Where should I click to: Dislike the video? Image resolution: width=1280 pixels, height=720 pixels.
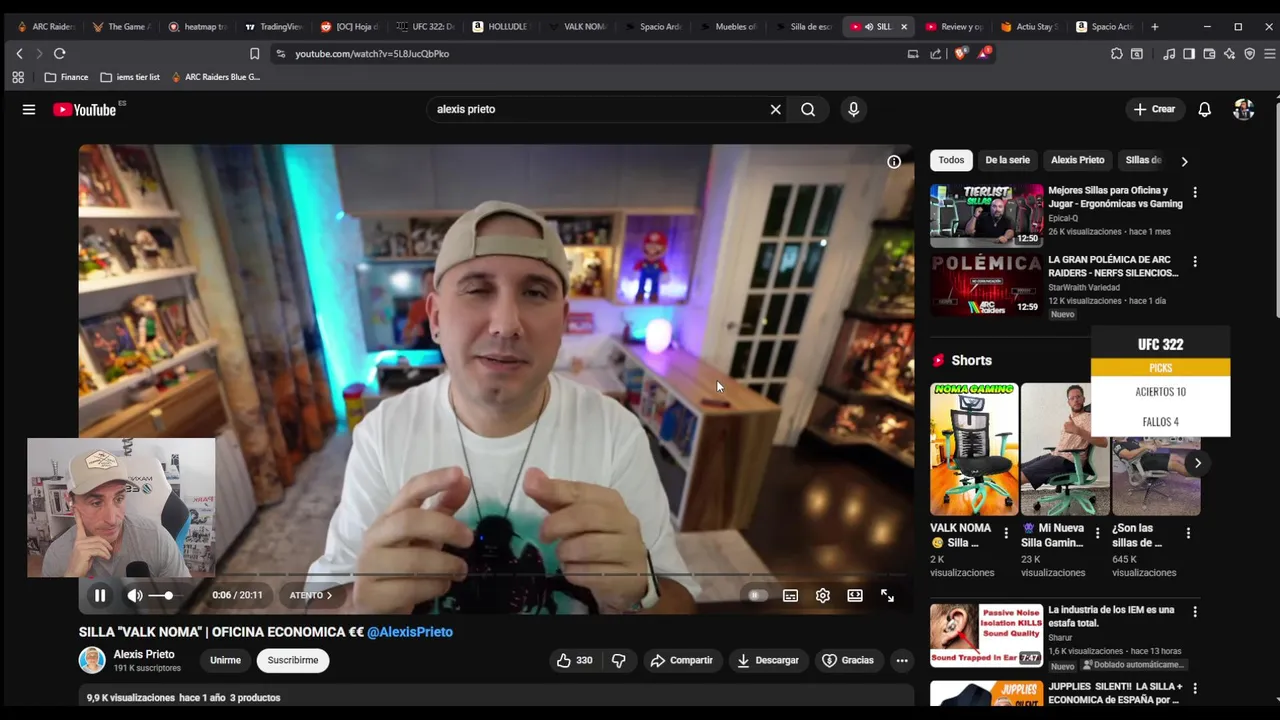618,660
